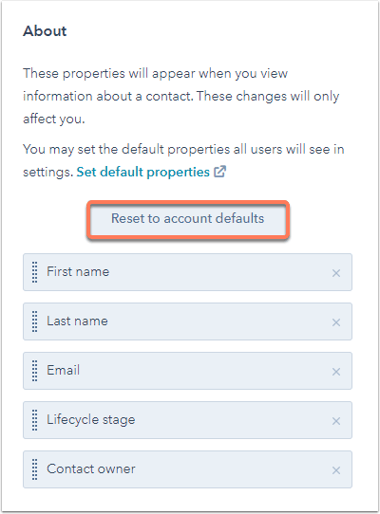Open the Set default properties link
The height and width of the screenshot is (514, 380).
tap(143, 172)
